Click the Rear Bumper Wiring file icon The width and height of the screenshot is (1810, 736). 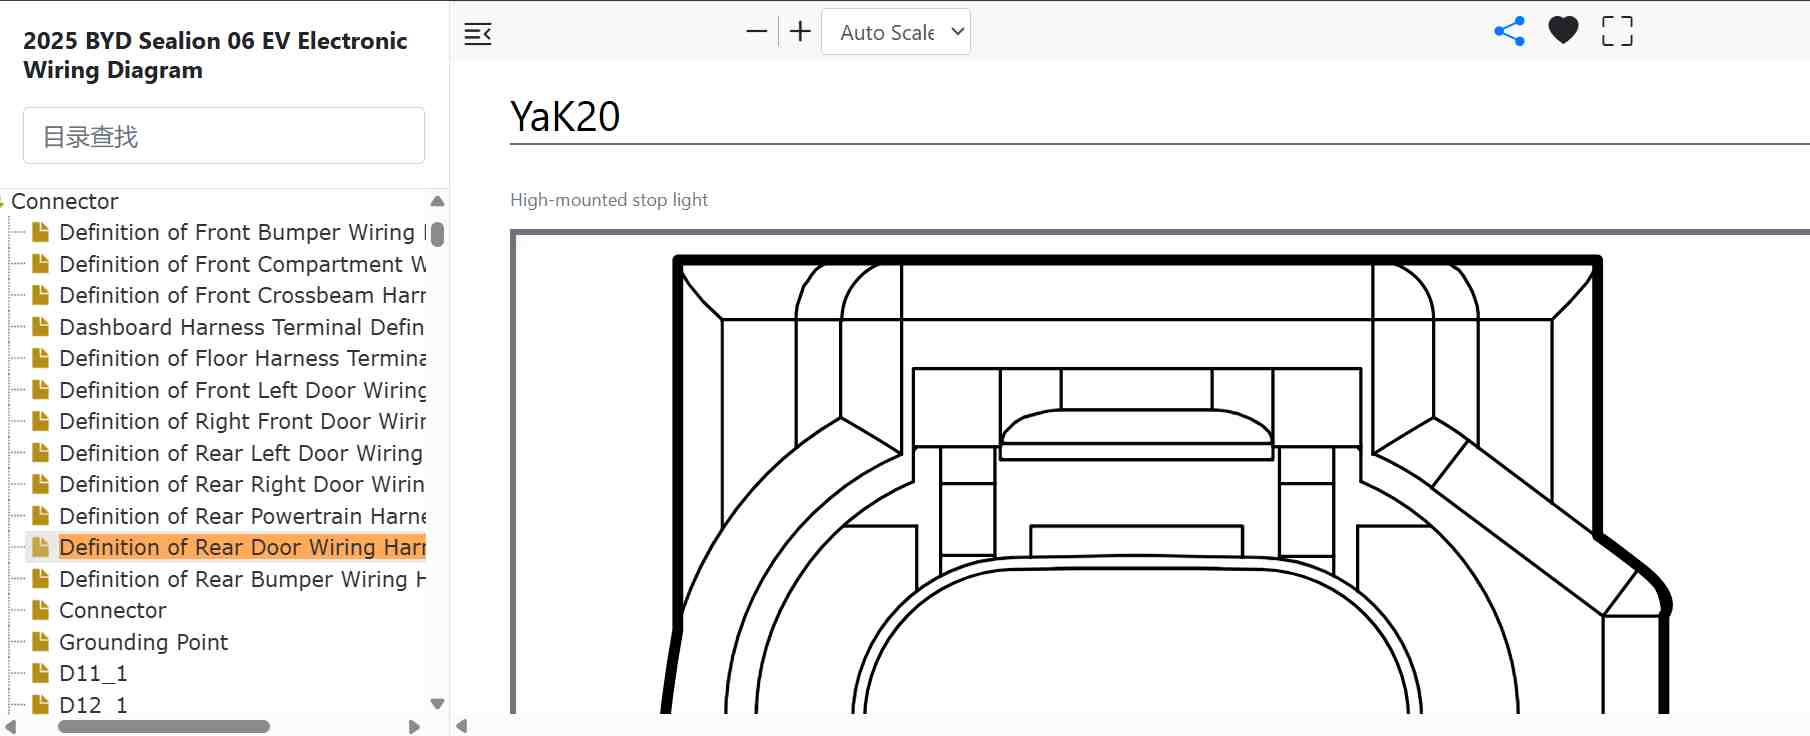pos(41,579)
